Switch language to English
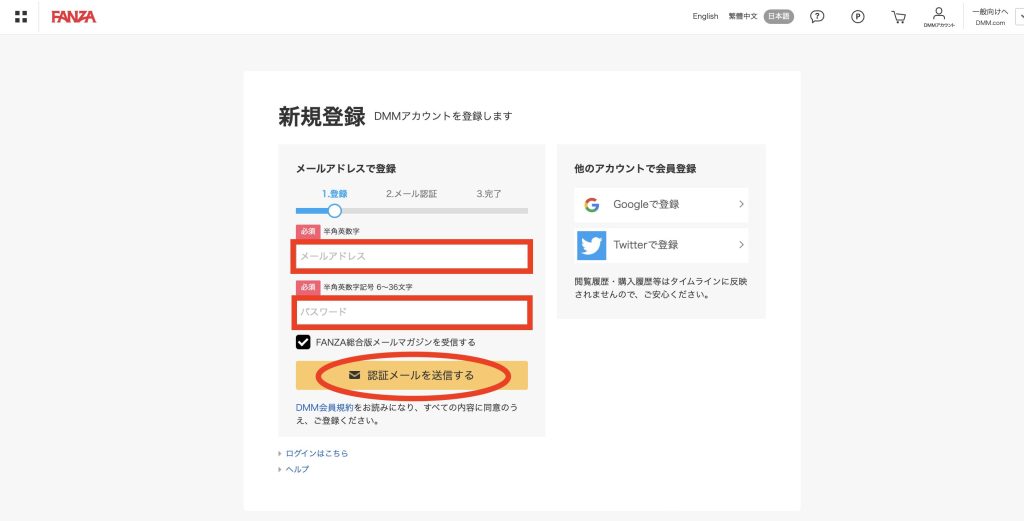 click(705, 17)
